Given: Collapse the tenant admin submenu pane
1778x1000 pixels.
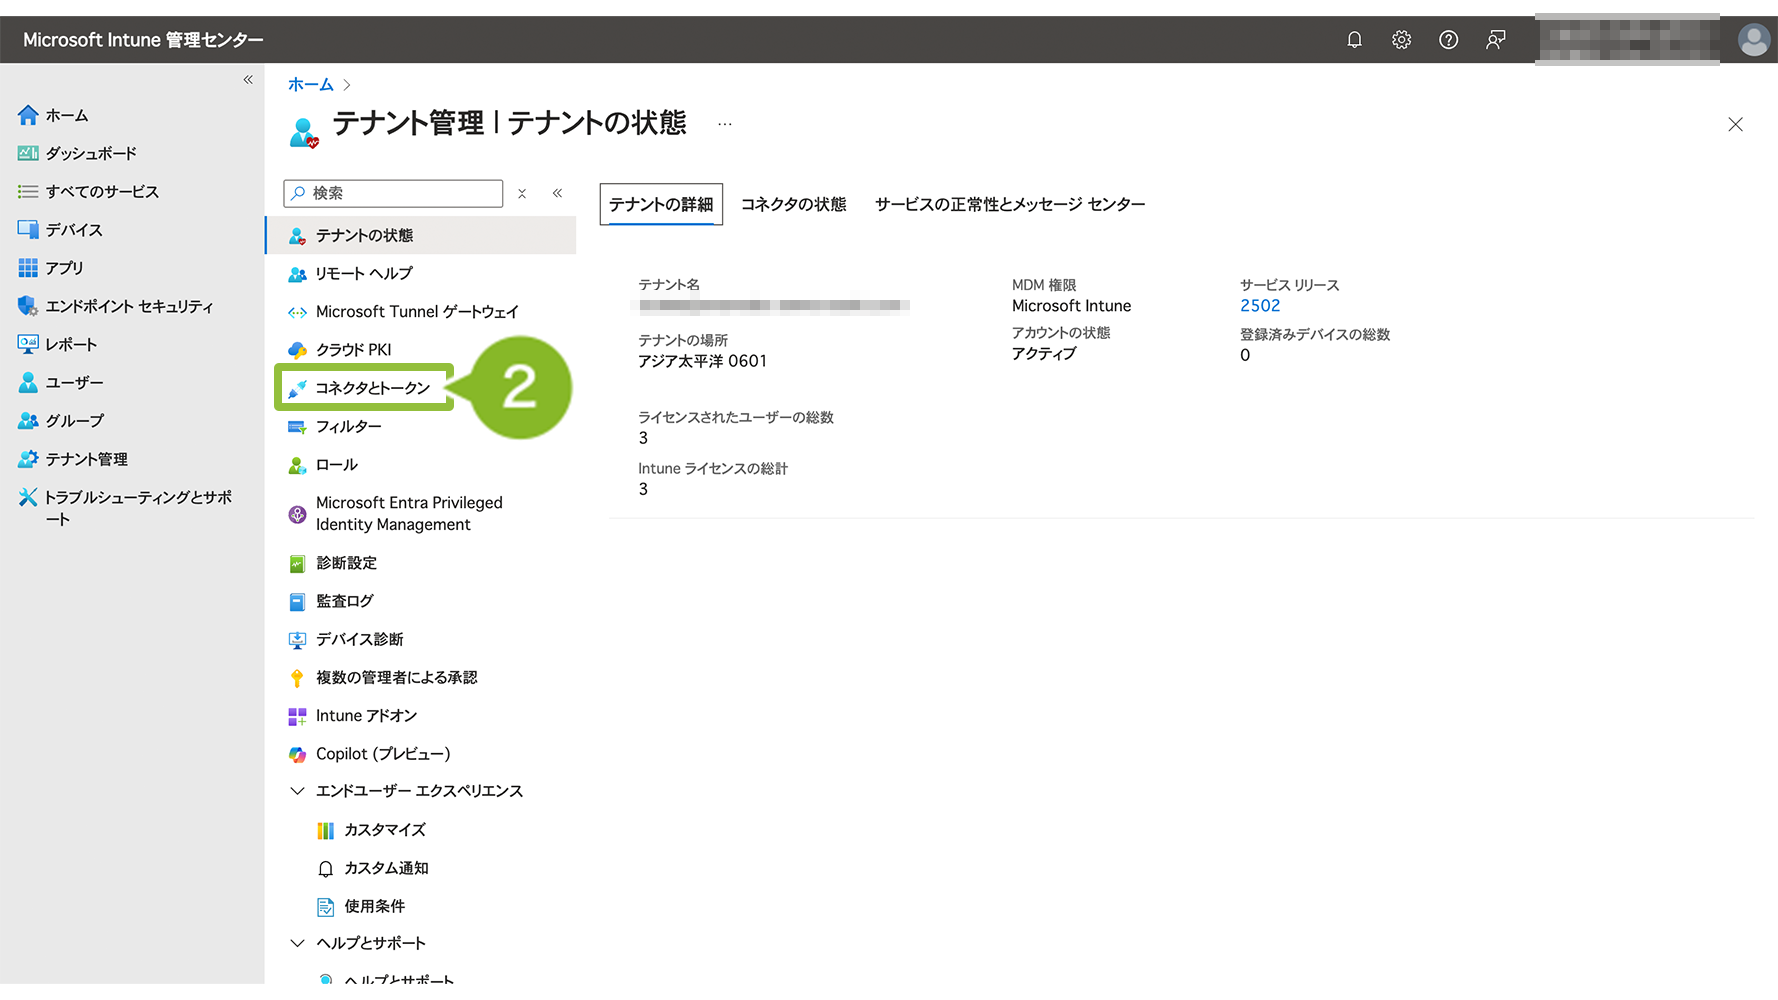Looking at the screenshot, I should (x=558, y=193).
